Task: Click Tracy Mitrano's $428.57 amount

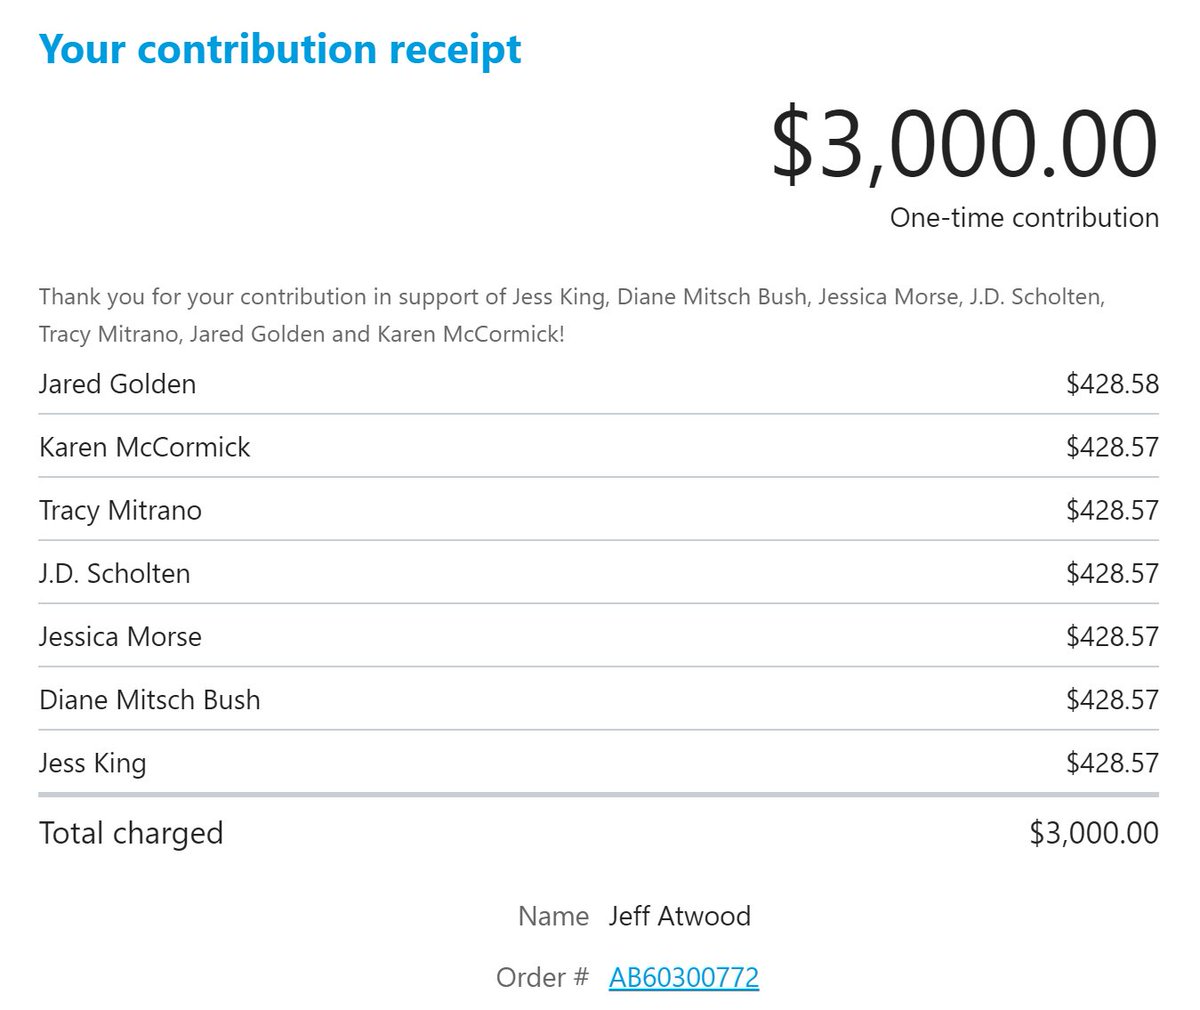Action: point(1112,510)
